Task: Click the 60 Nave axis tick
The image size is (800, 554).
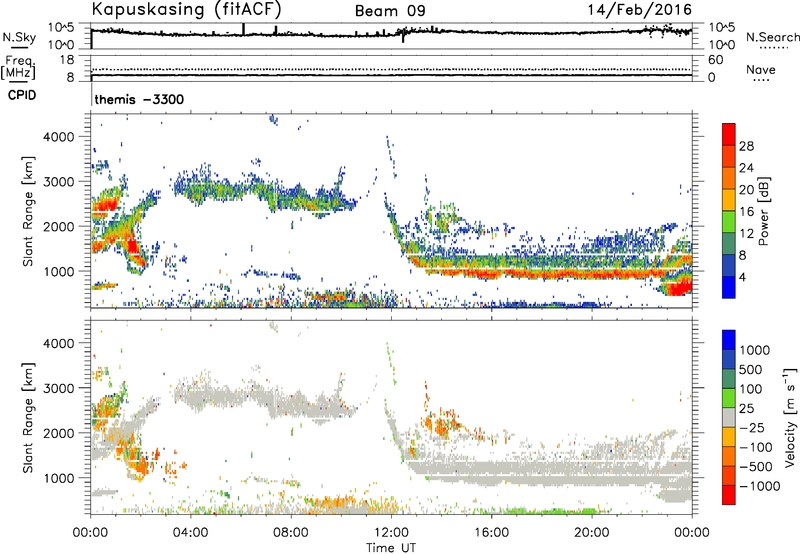Action: pyautogui.click(x=715, y=60)
